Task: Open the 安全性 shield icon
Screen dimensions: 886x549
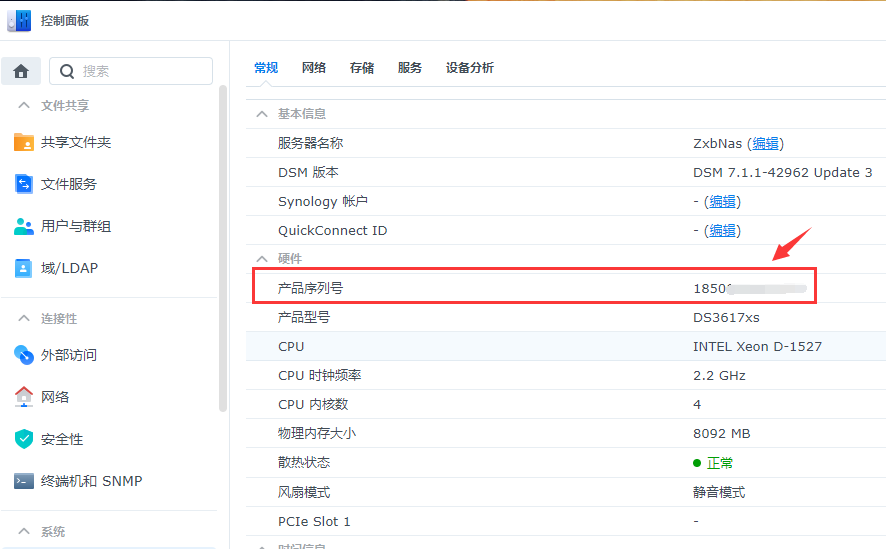Action: tap(23, 439)
